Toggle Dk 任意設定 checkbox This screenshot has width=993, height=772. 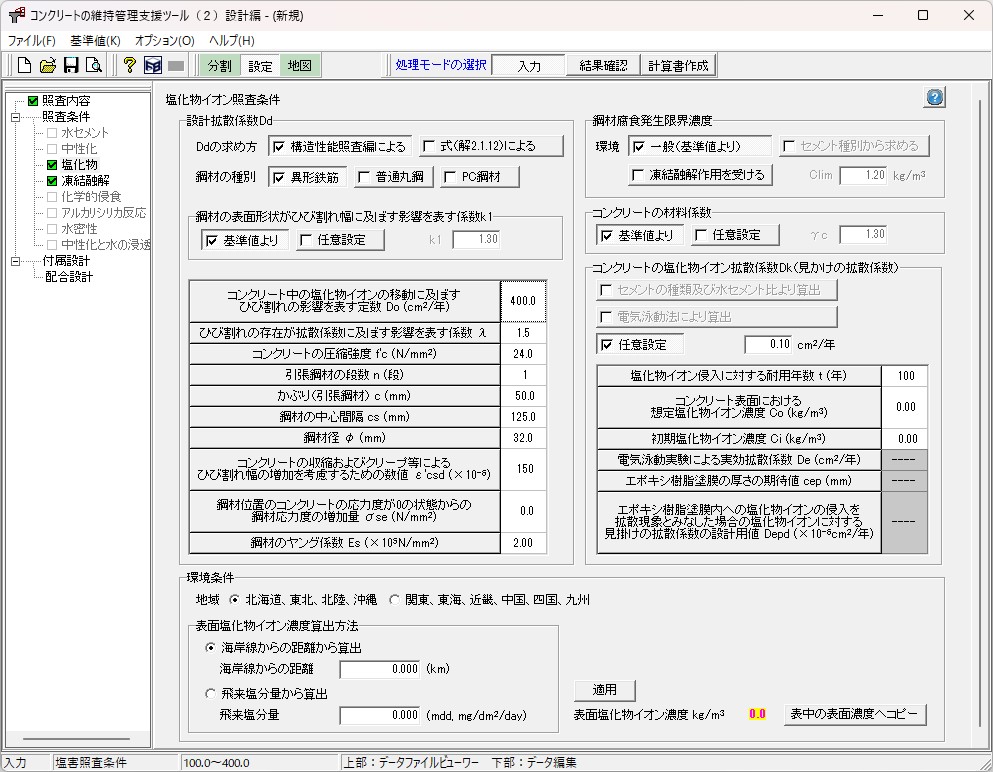640,345
